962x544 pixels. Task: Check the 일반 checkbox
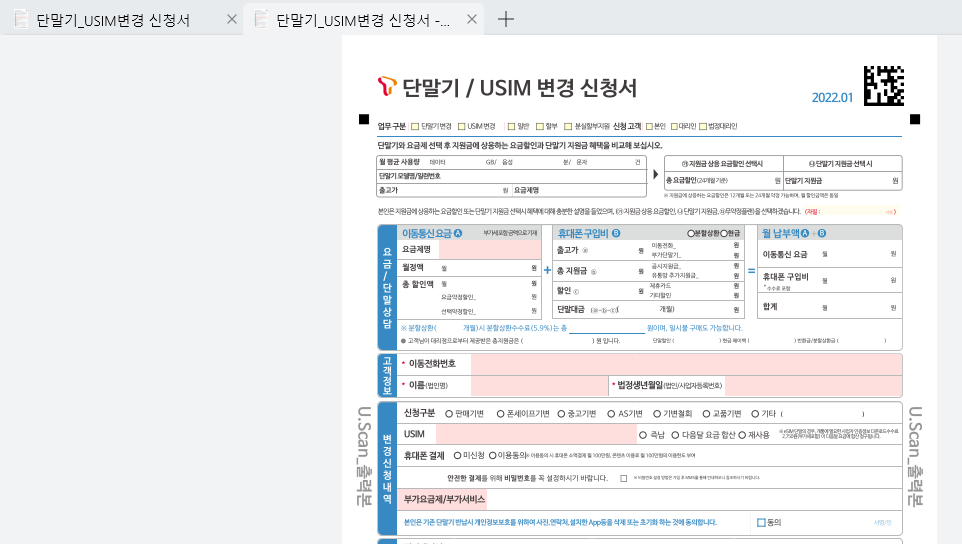[511, 126]
